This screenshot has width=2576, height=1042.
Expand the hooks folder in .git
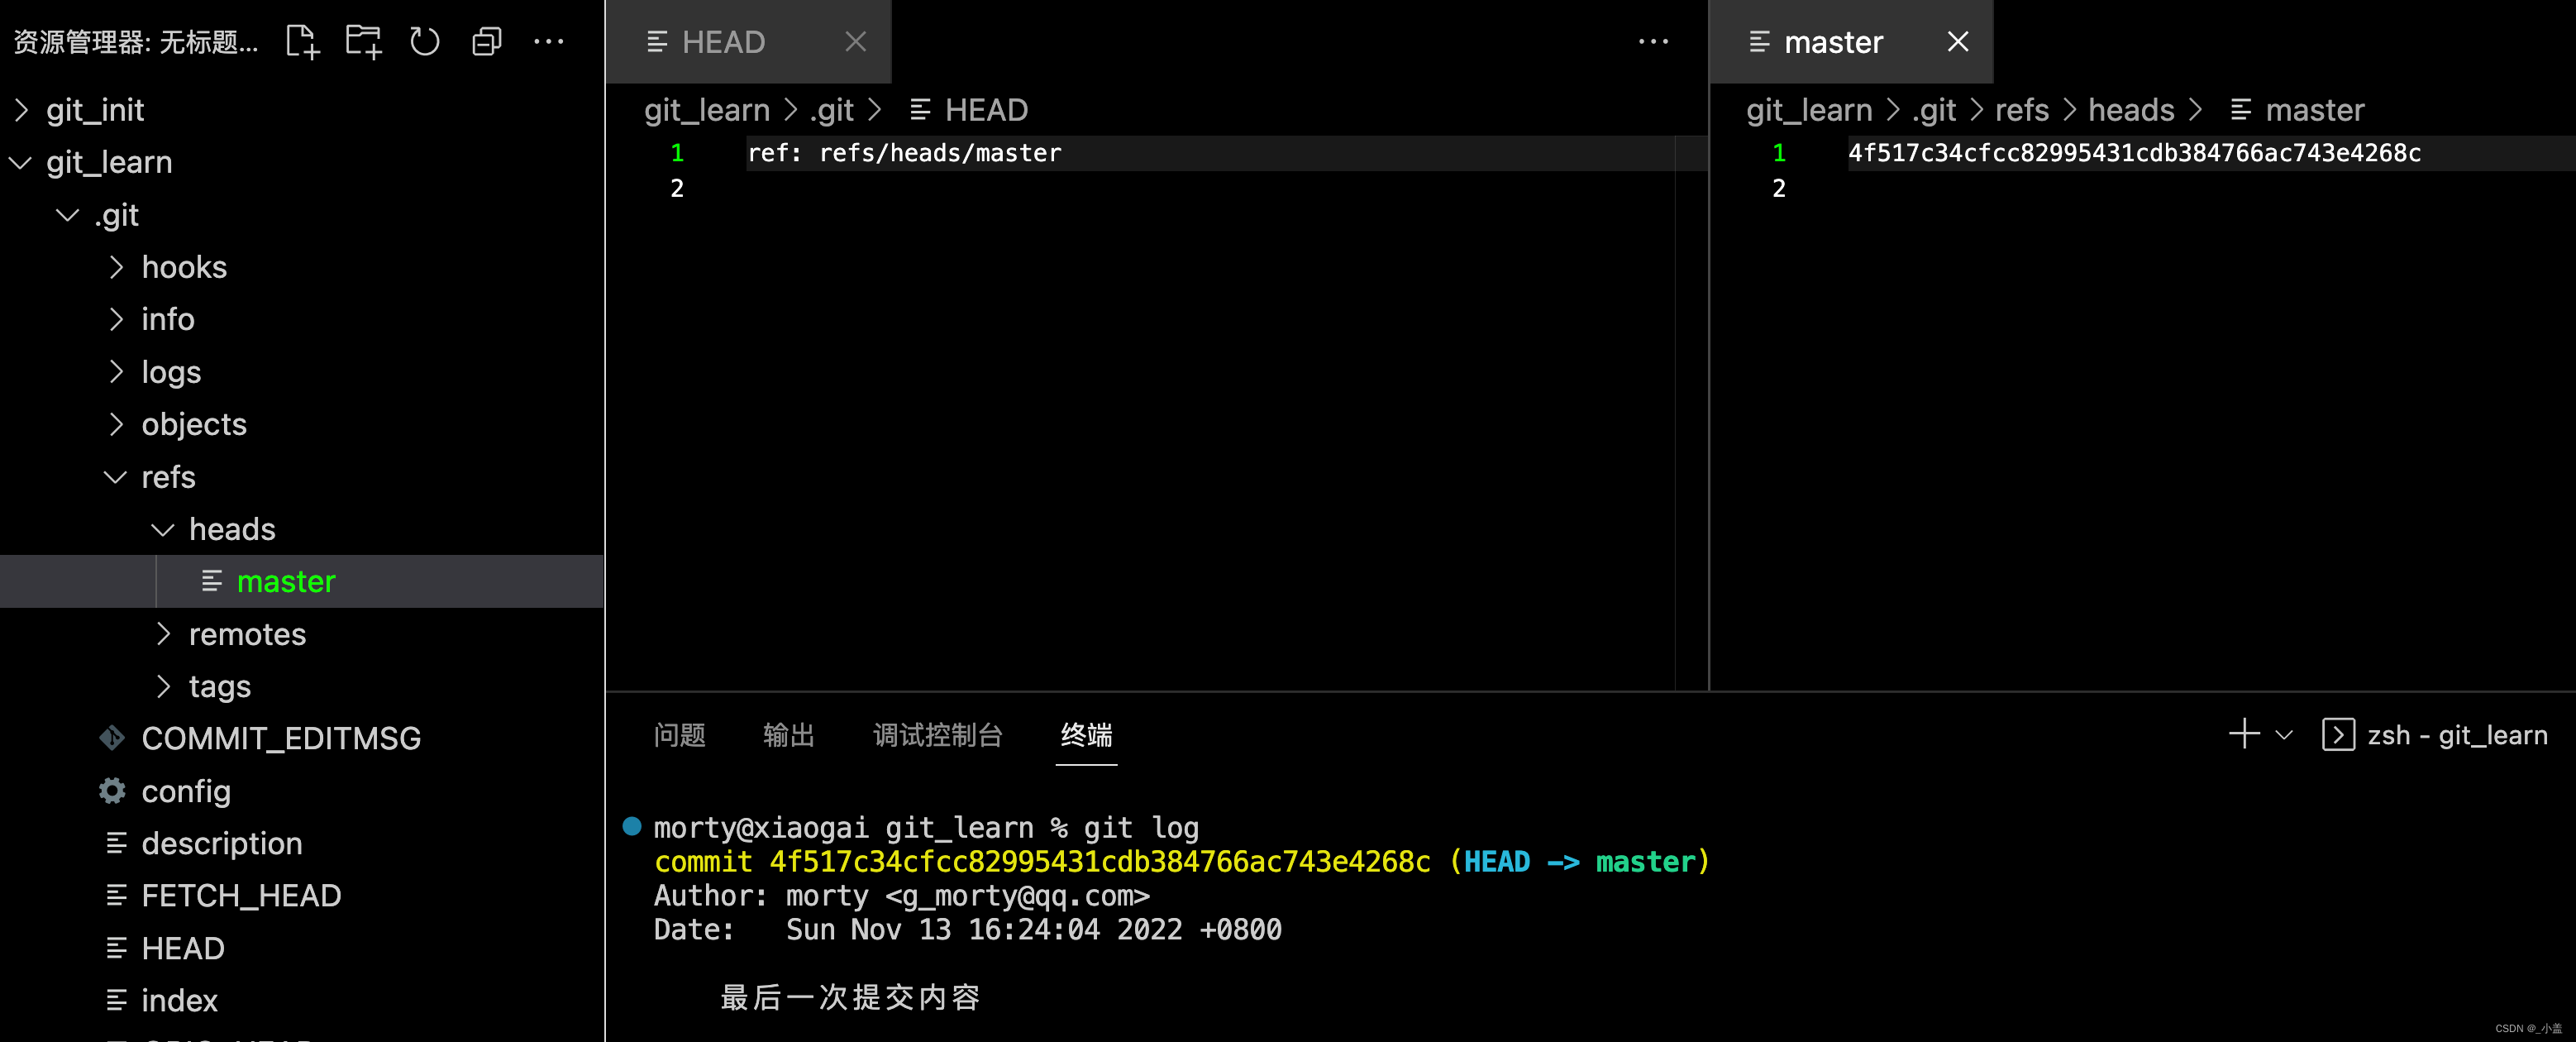click(115, 266)
